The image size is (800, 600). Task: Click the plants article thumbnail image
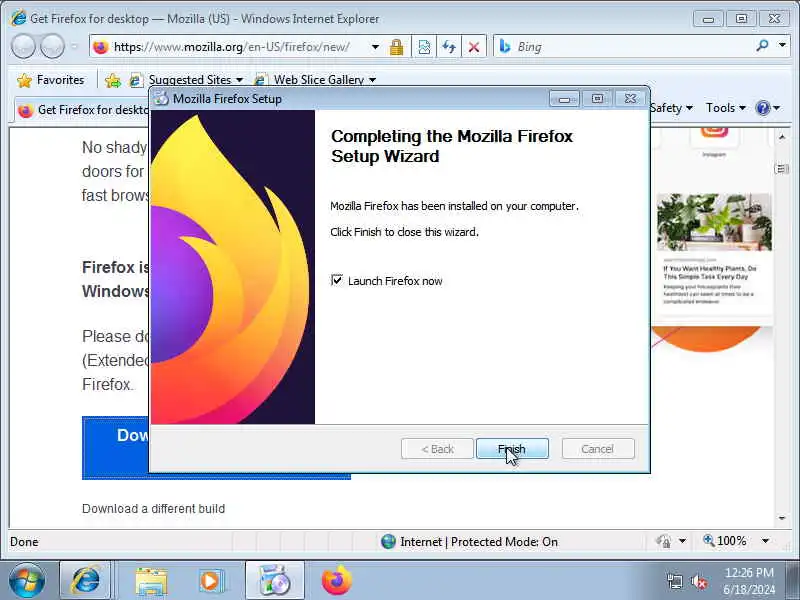click(x=714, y=222)
